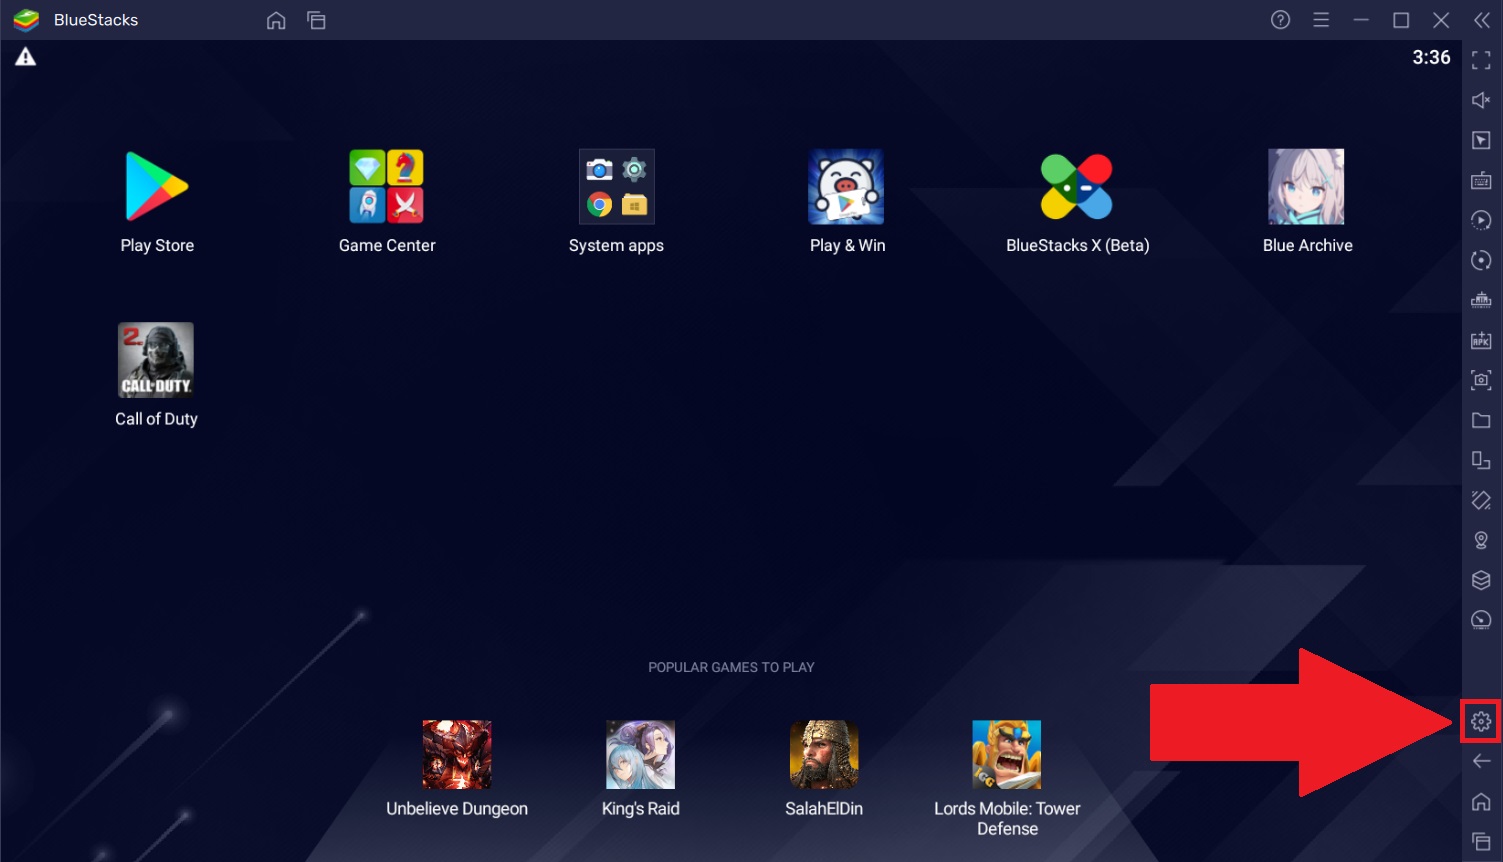Image resolution: width=1503 pixels, height=862 pixels.
Task: Click the play-circle sidebar icon below the keyboard
Action: click(1481, 220)
